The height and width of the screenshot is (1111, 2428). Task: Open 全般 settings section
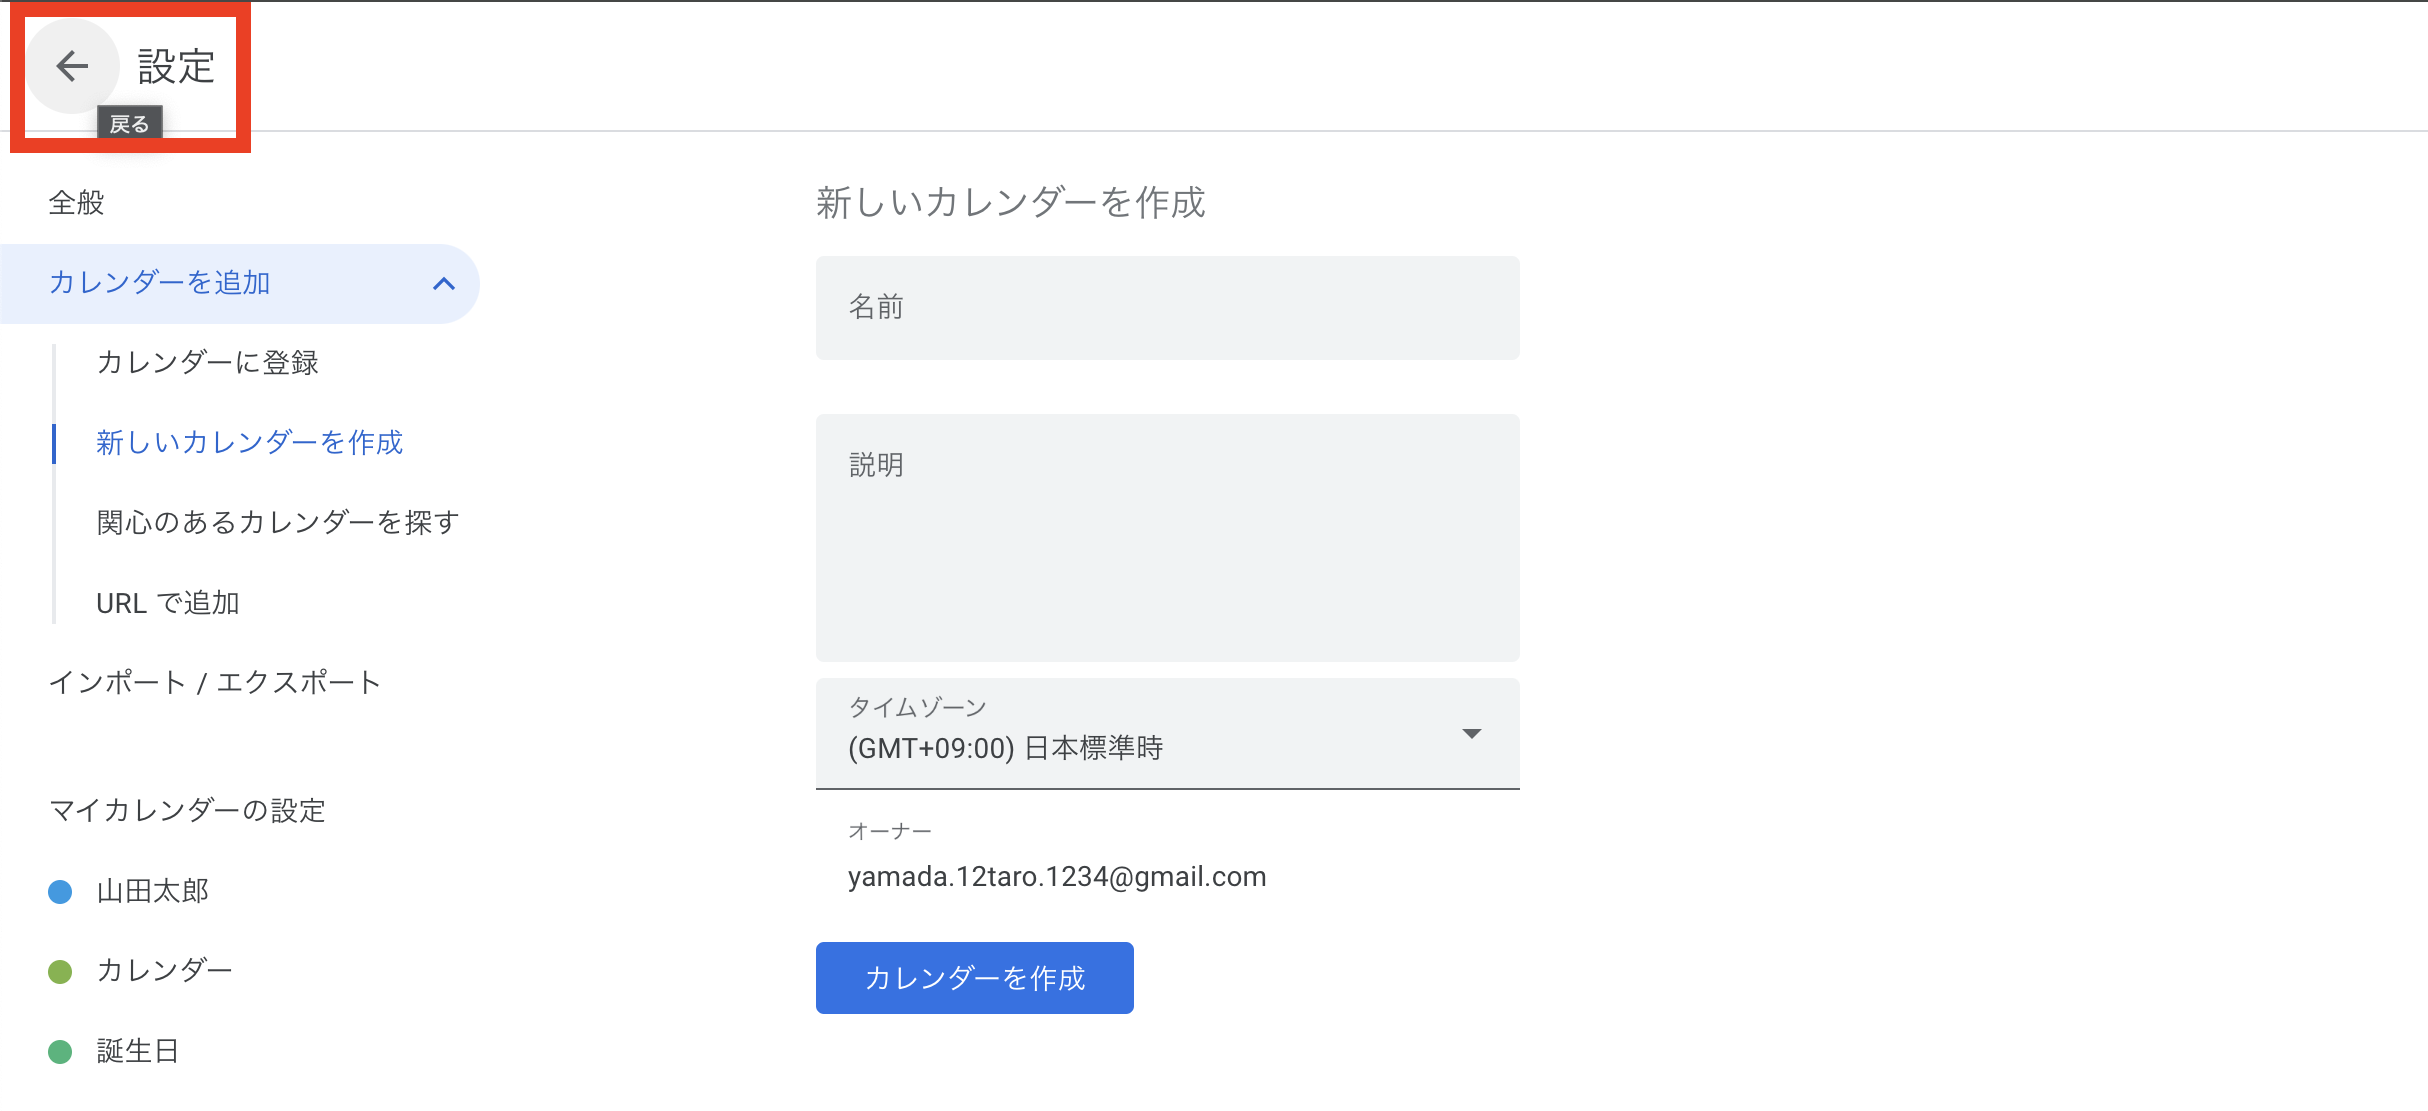tap(77, 203)
